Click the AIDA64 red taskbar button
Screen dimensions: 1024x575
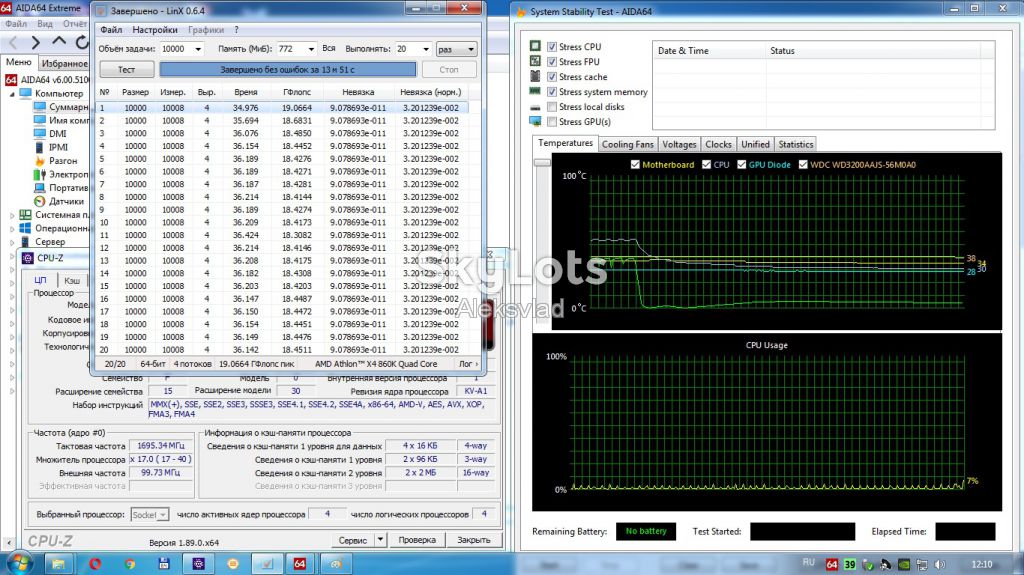tap(299, 563)
